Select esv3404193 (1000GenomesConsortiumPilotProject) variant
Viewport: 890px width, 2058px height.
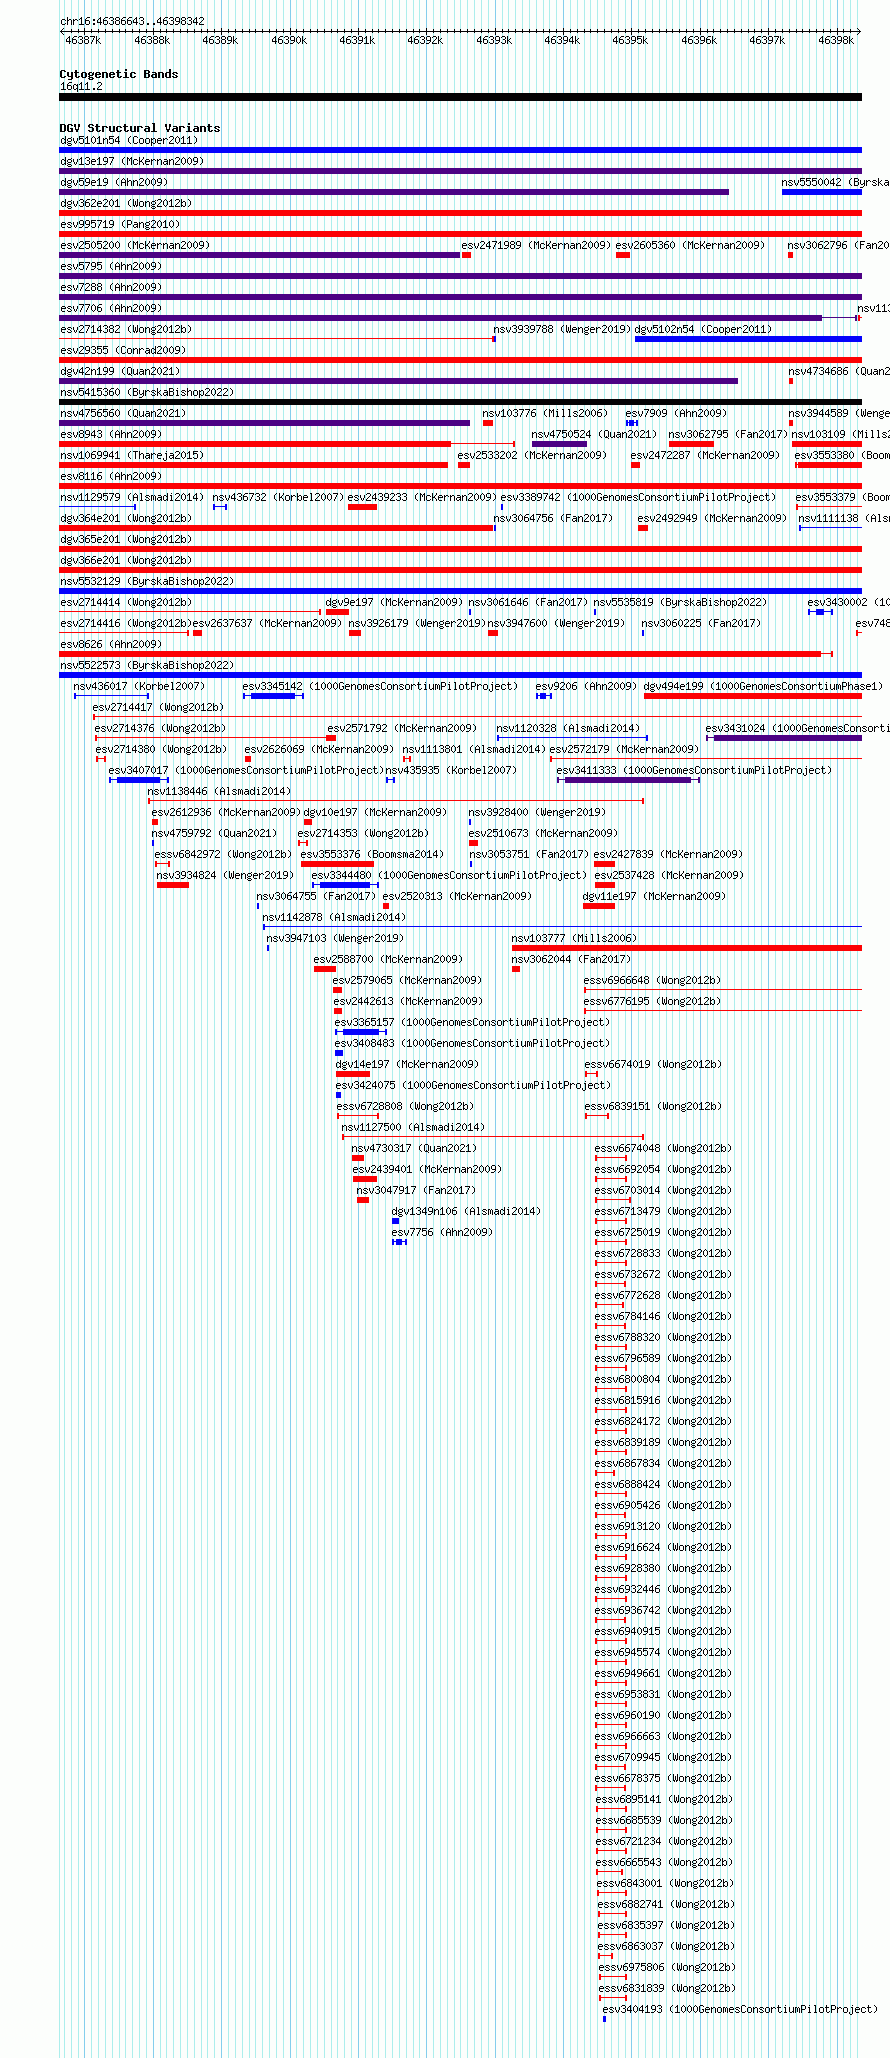tap(604, 2019)
